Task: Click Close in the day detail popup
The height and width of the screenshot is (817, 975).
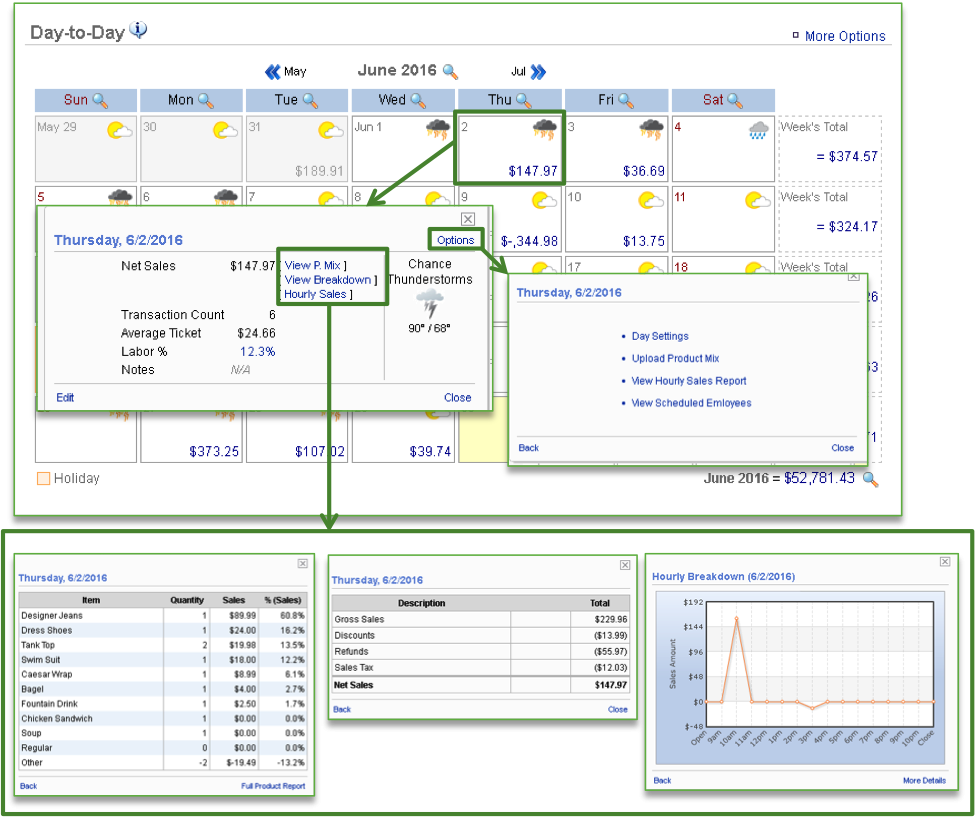Action: coord(458,398)
